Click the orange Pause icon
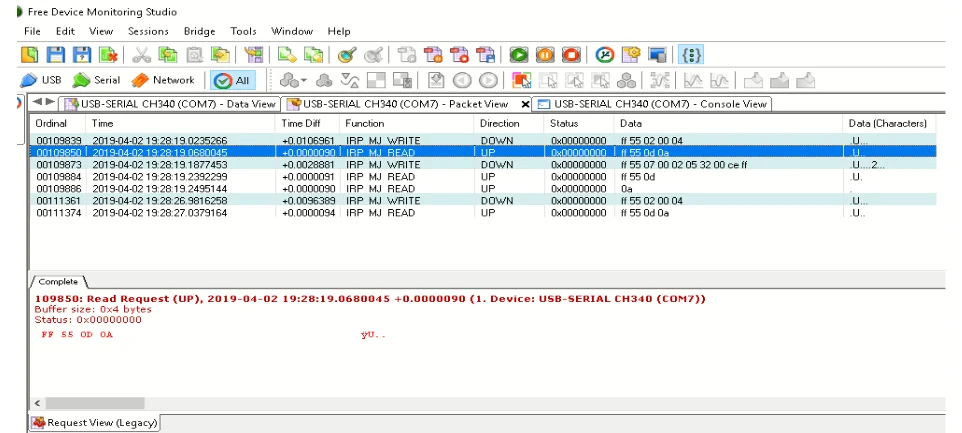 [x=545, y=55]
